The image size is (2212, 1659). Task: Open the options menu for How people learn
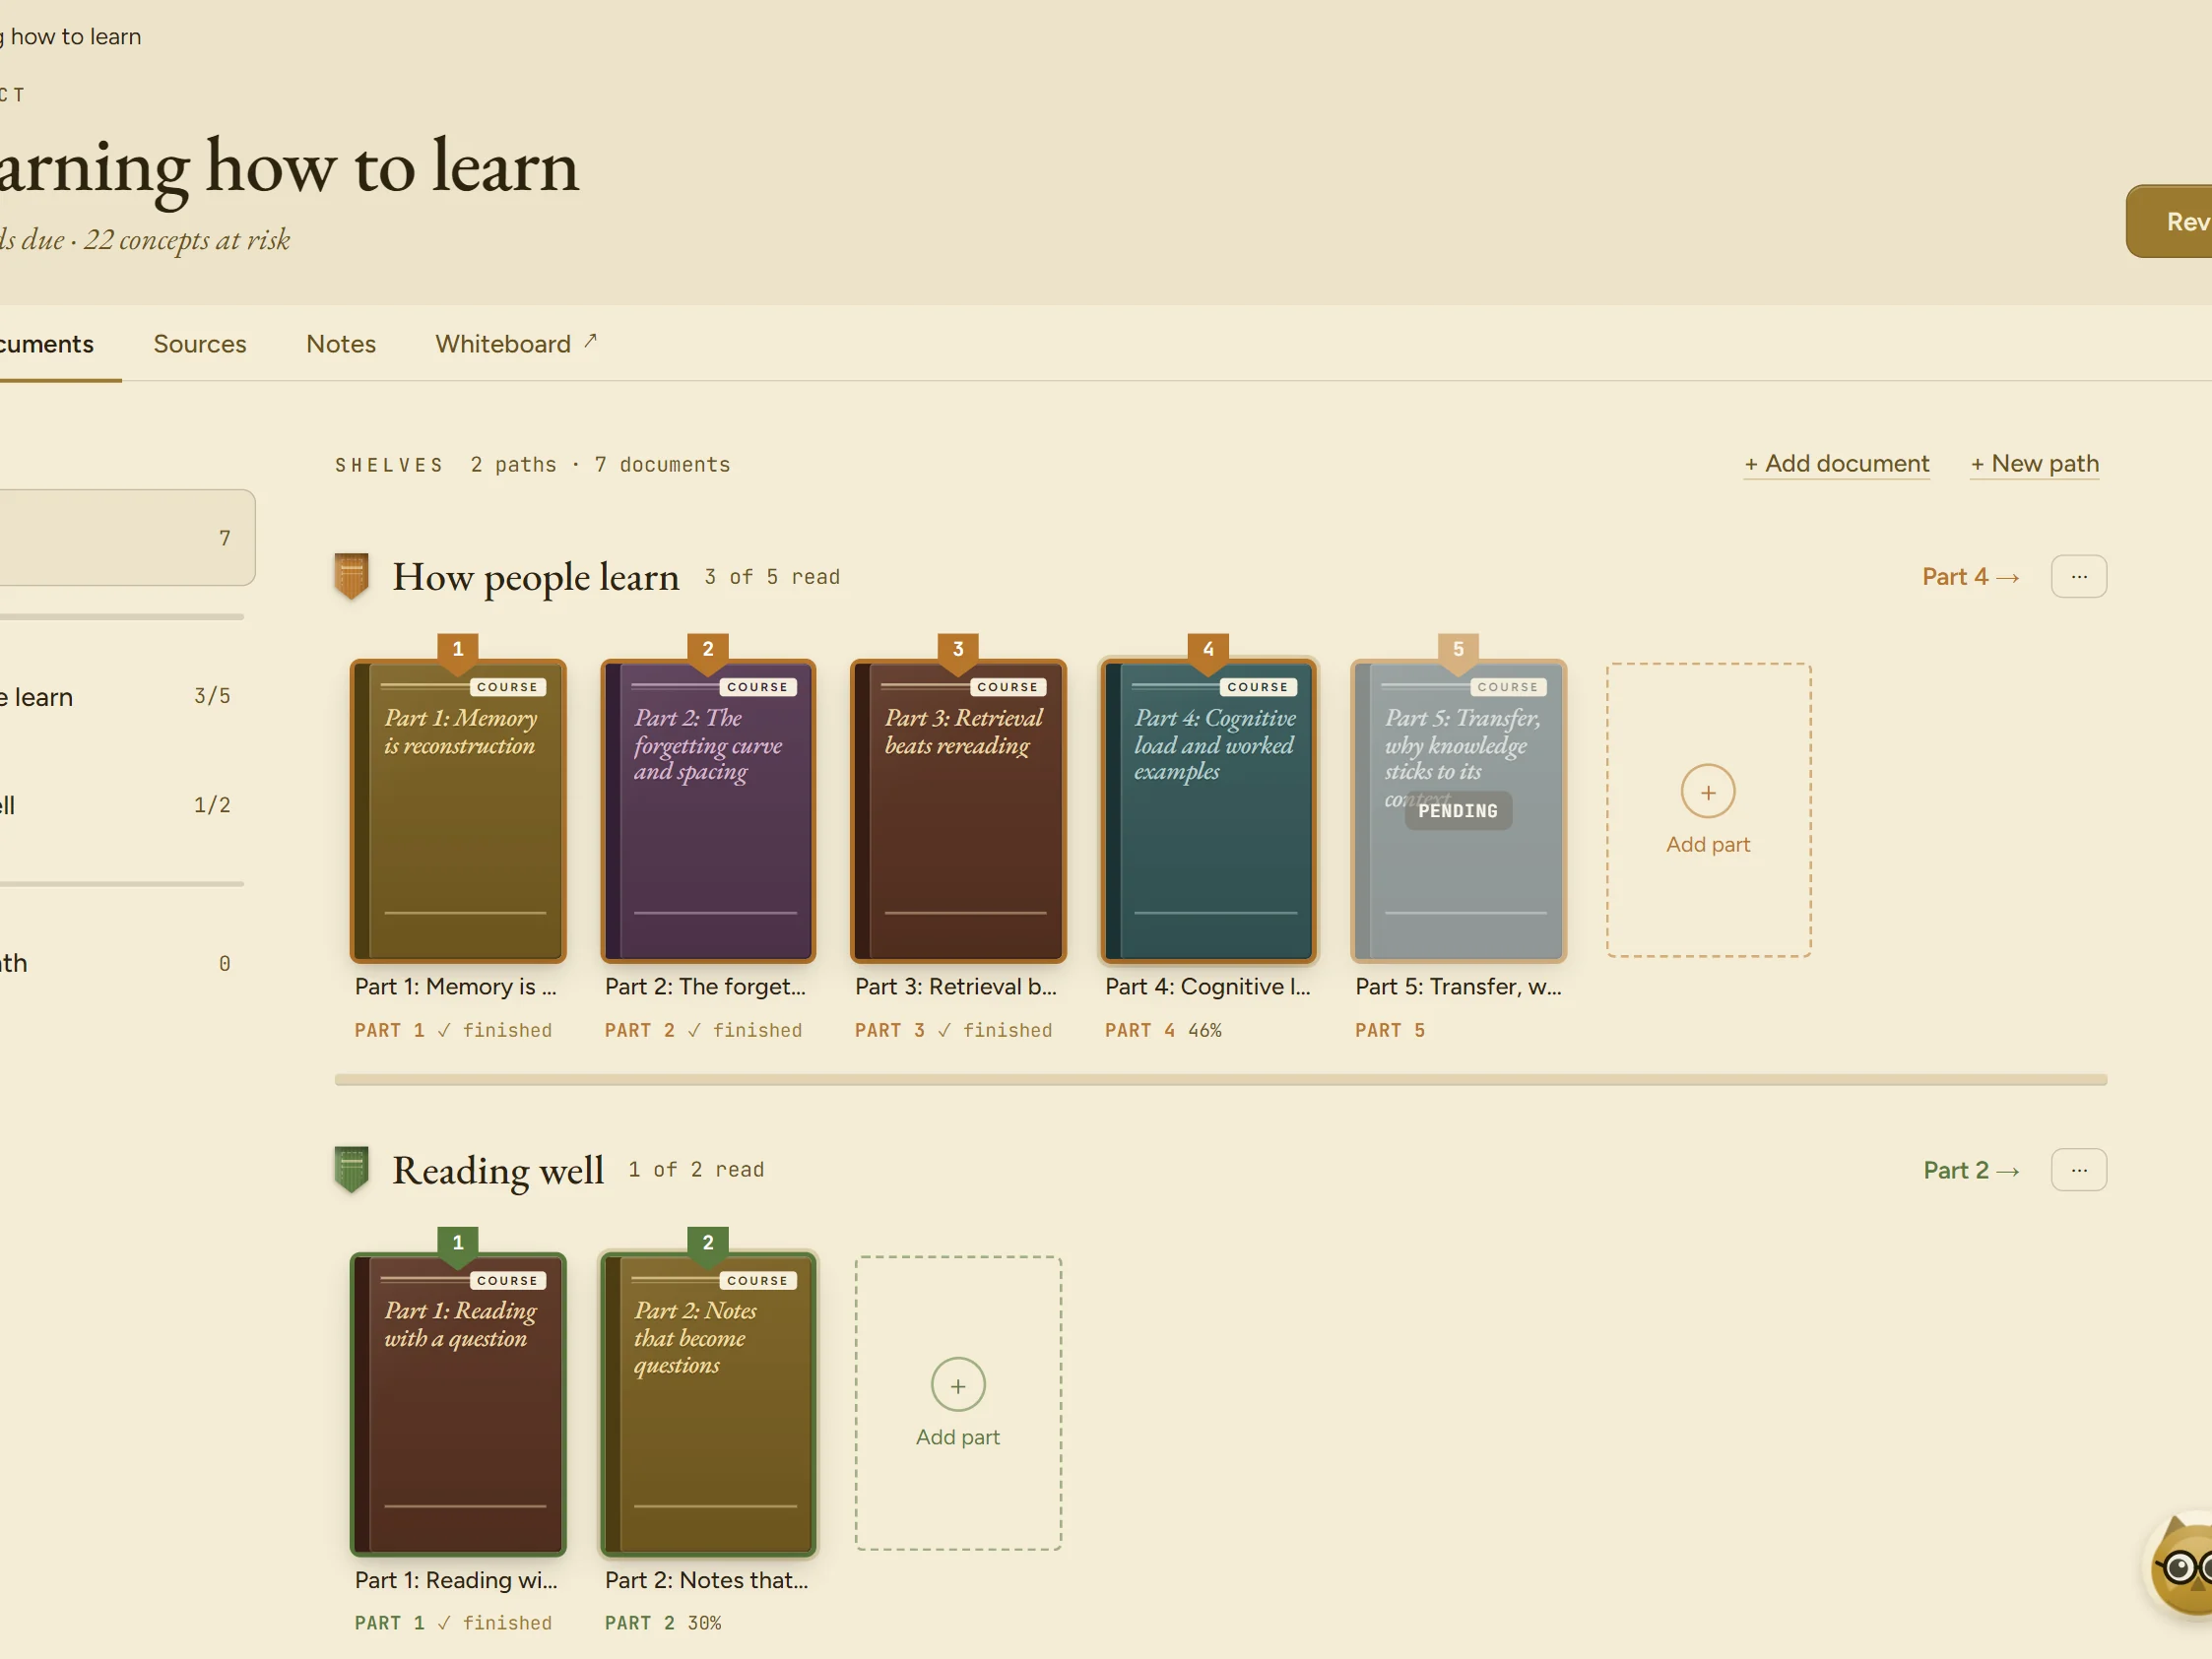coord(2078,576)
